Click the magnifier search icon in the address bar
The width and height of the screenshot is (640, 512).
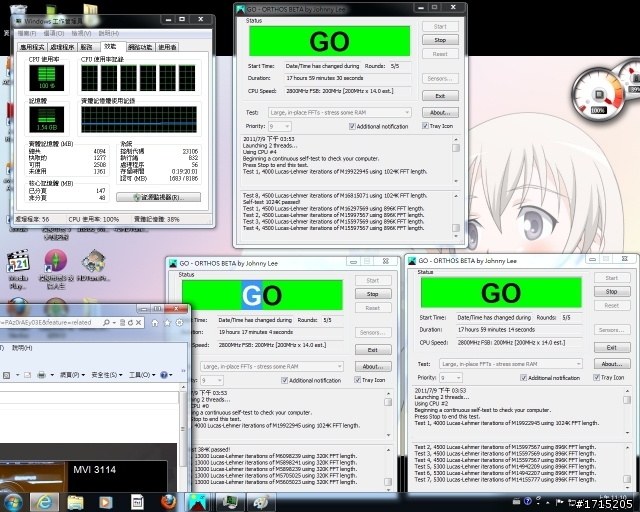click(106, 323)
